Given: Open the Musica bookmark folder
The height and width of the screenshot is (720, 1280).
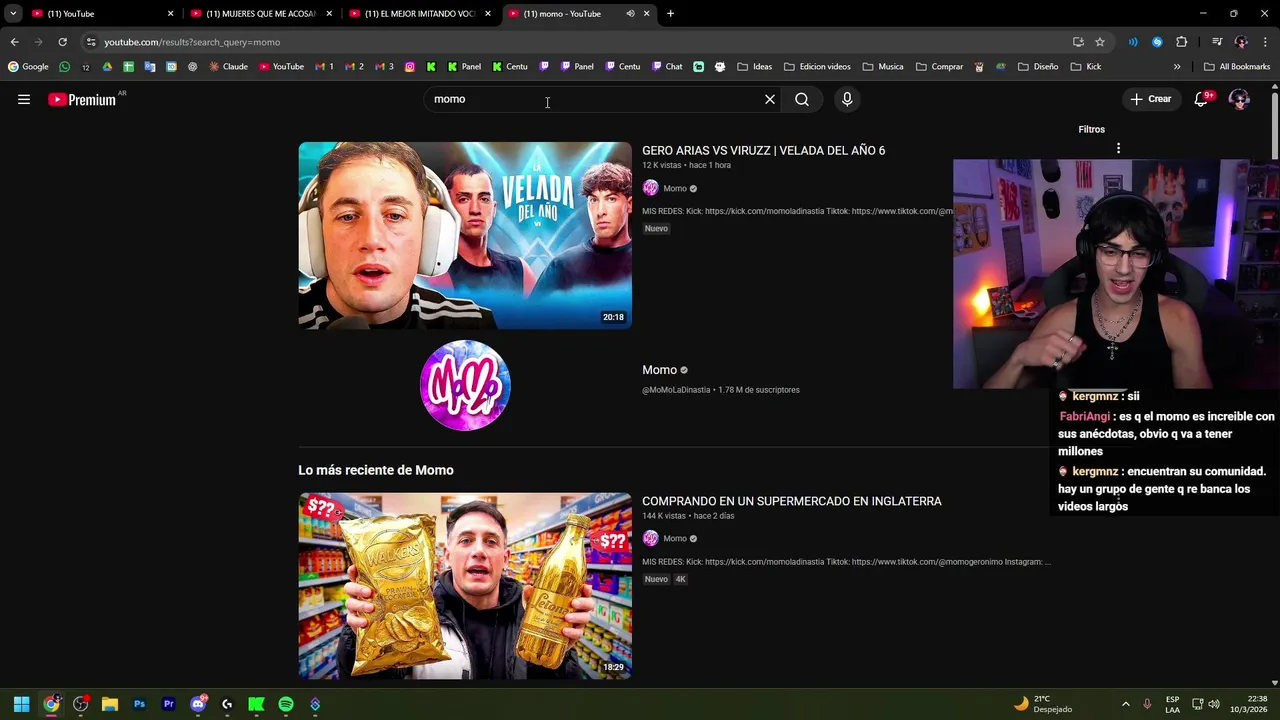Looking at the screenshot, I should 883,67.
